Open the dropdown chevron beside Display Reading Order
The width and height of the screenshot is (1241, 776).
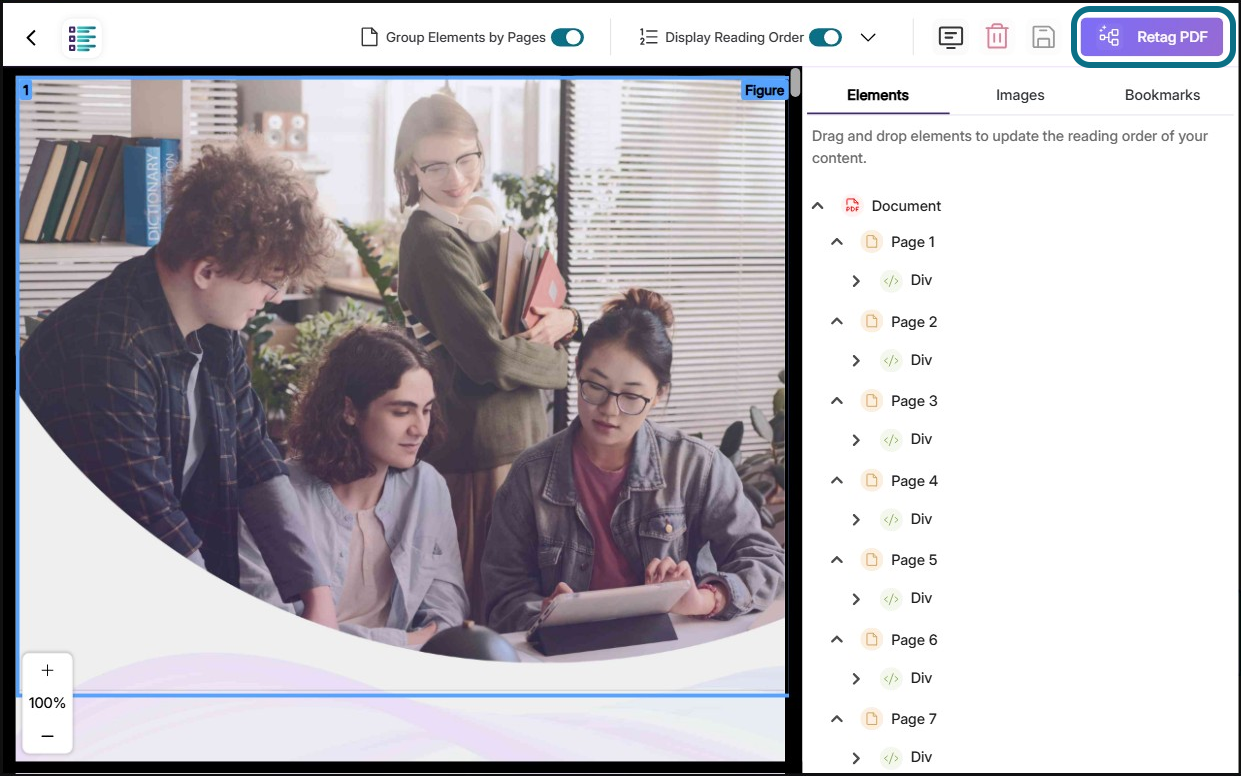point(868,38)
